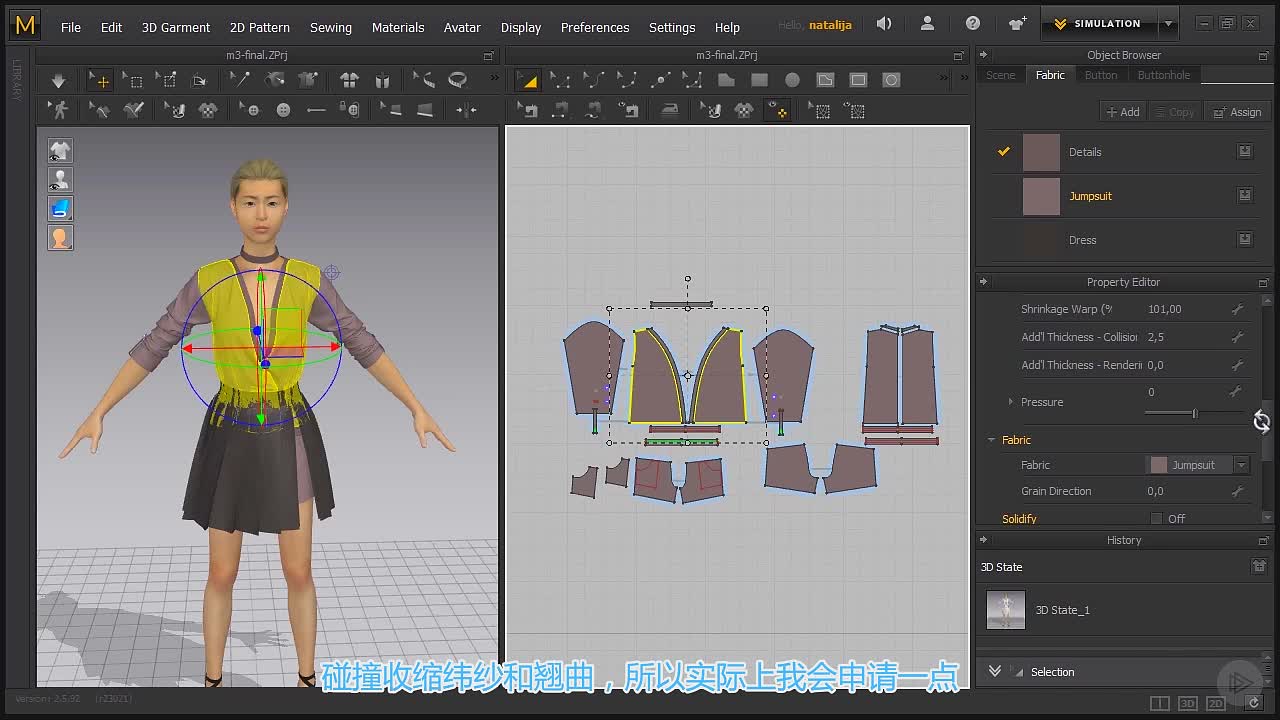This screenshot has width=1280, height=720.
Task: Click the avatar face display icon
Action: pos(60,238)
